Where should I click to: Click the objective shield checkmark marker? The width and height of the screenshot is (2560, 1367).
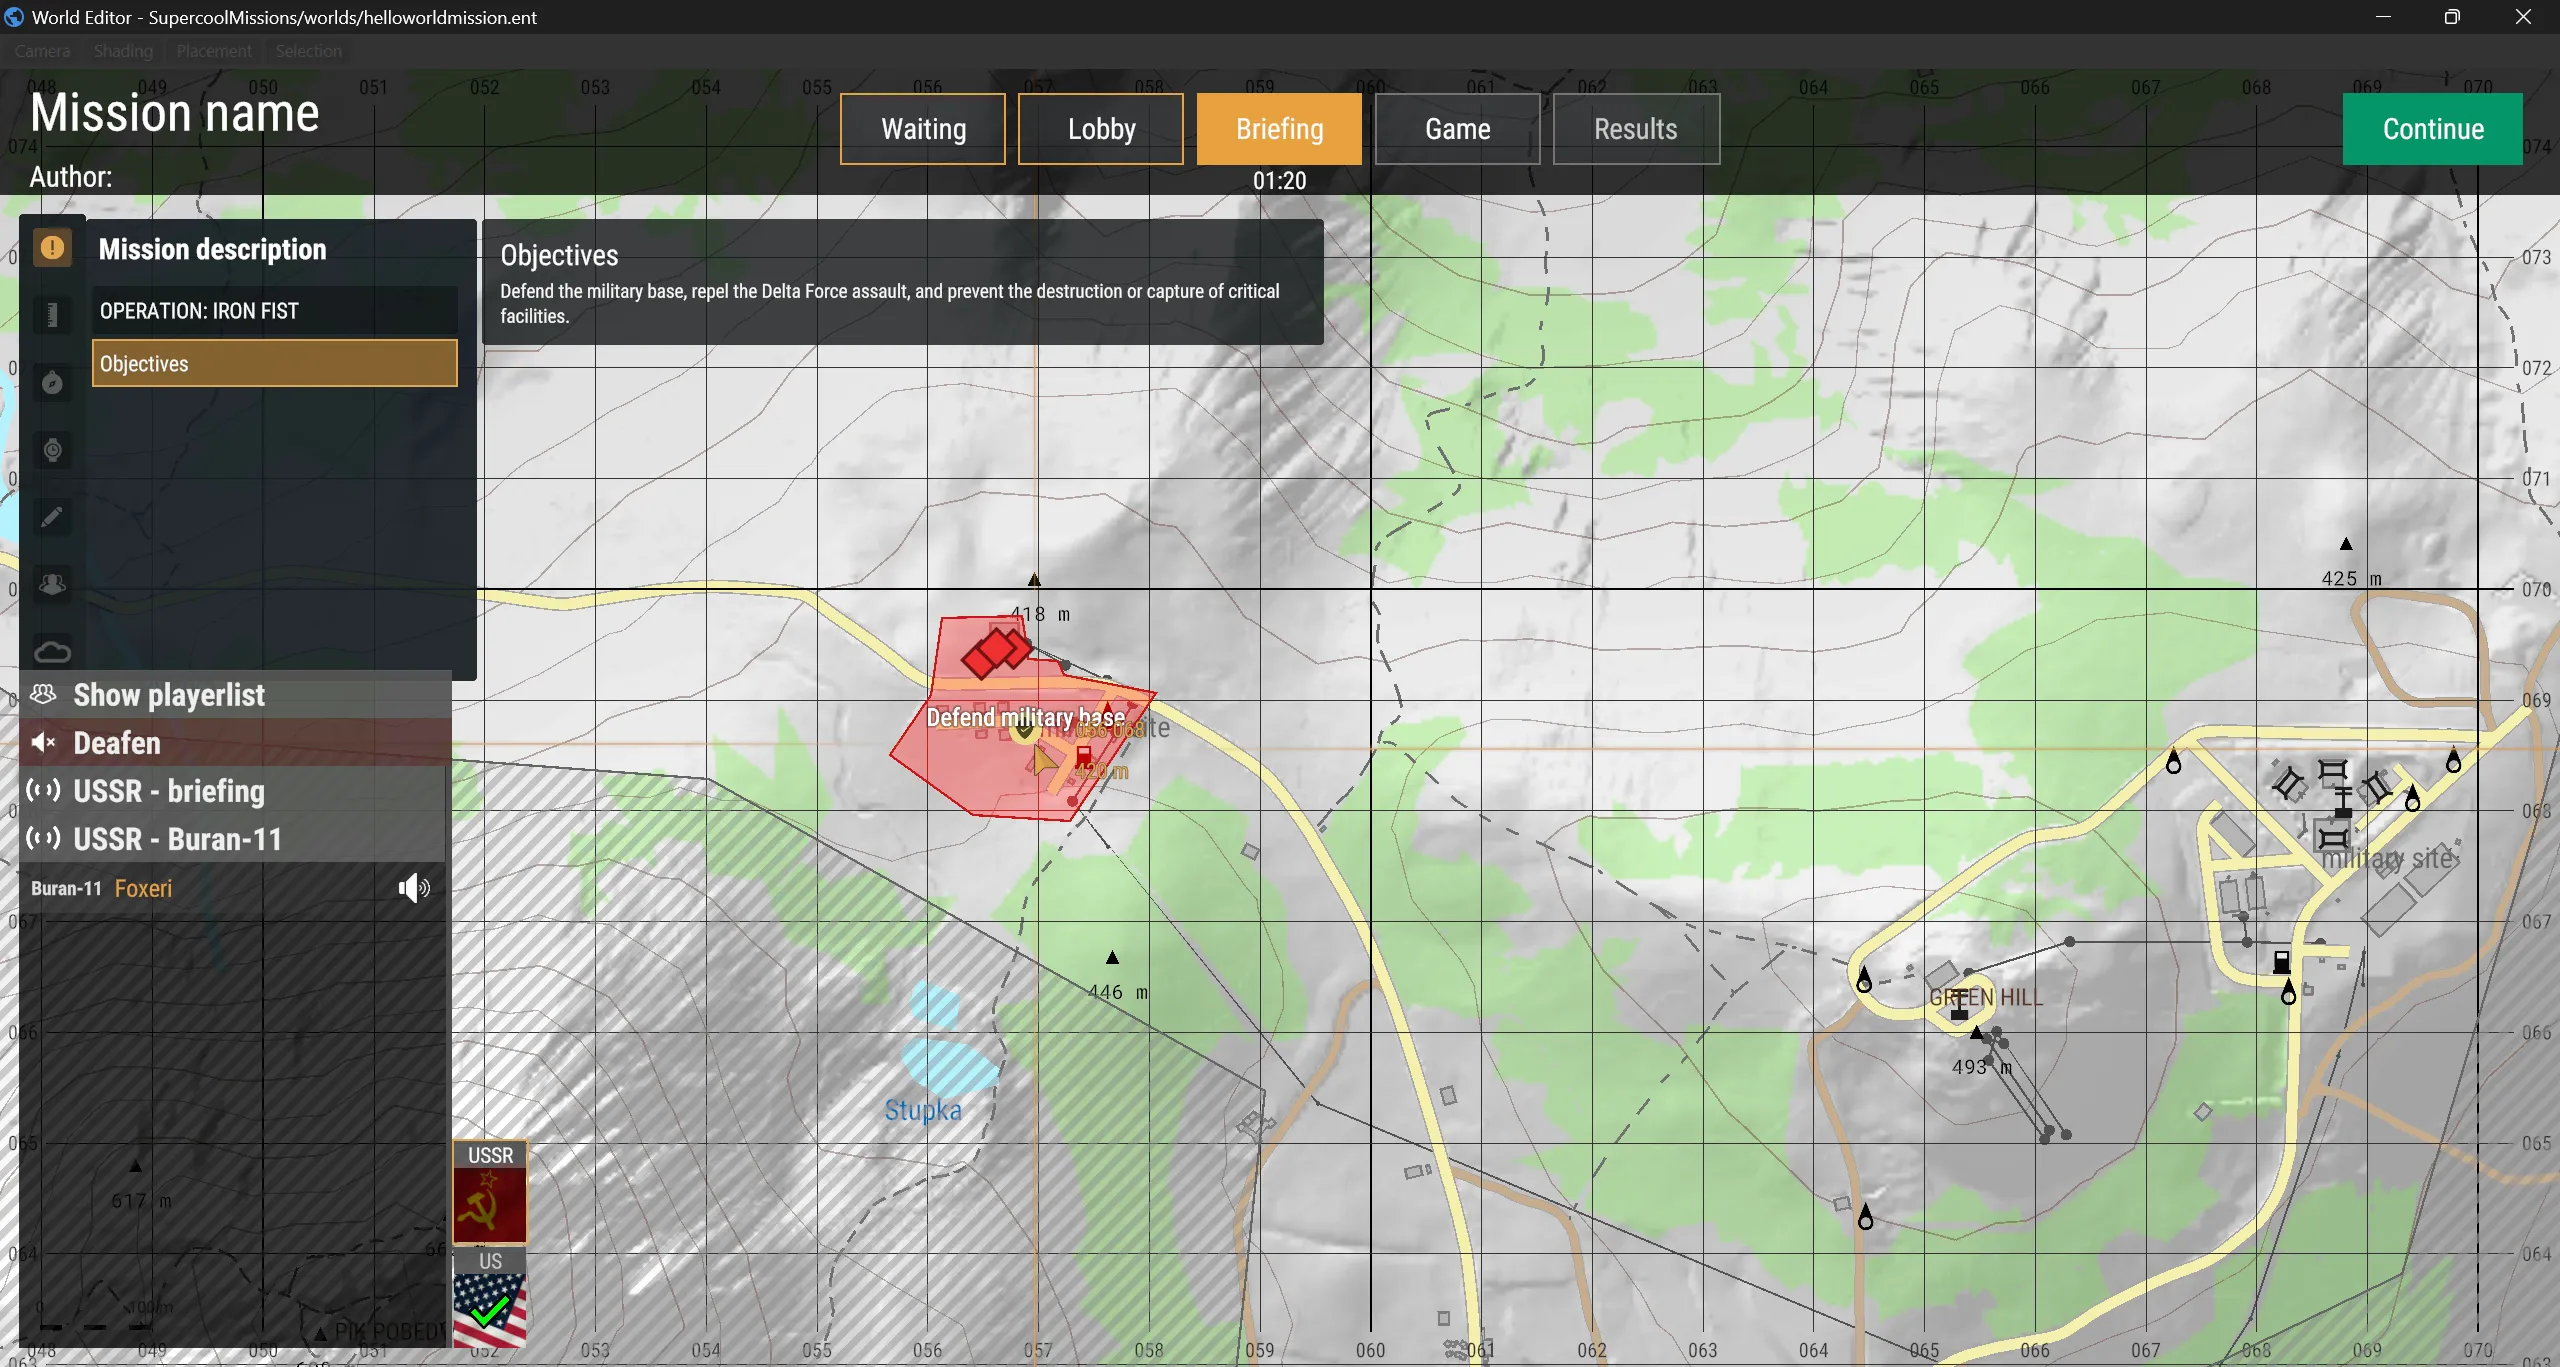click(x=1024, y=731)
